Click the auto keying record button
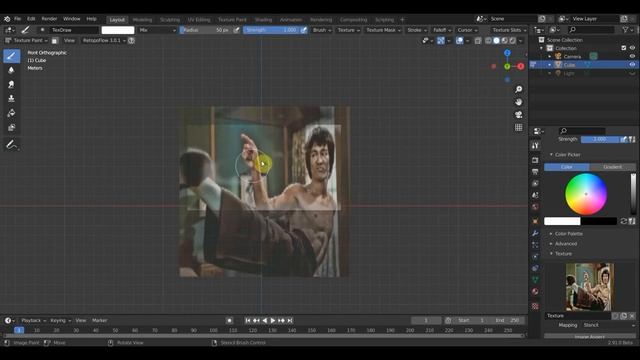This screenshot has width=640, height=360. (x=229, y=320)
